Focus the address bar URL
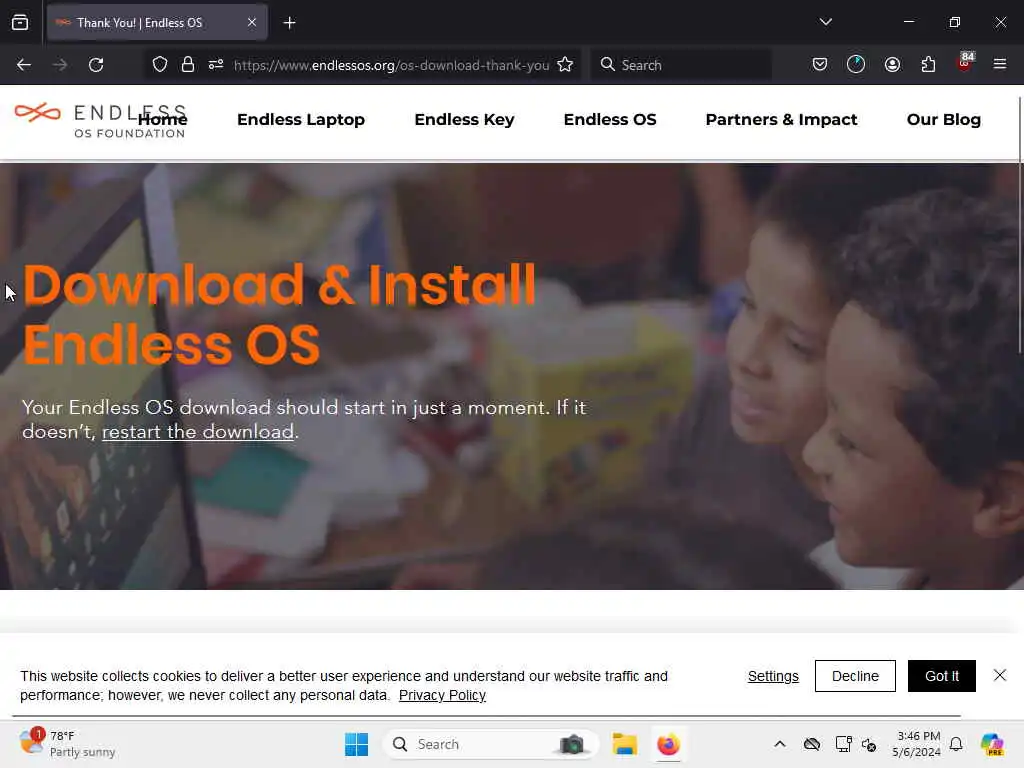 (x=391, y=65)
